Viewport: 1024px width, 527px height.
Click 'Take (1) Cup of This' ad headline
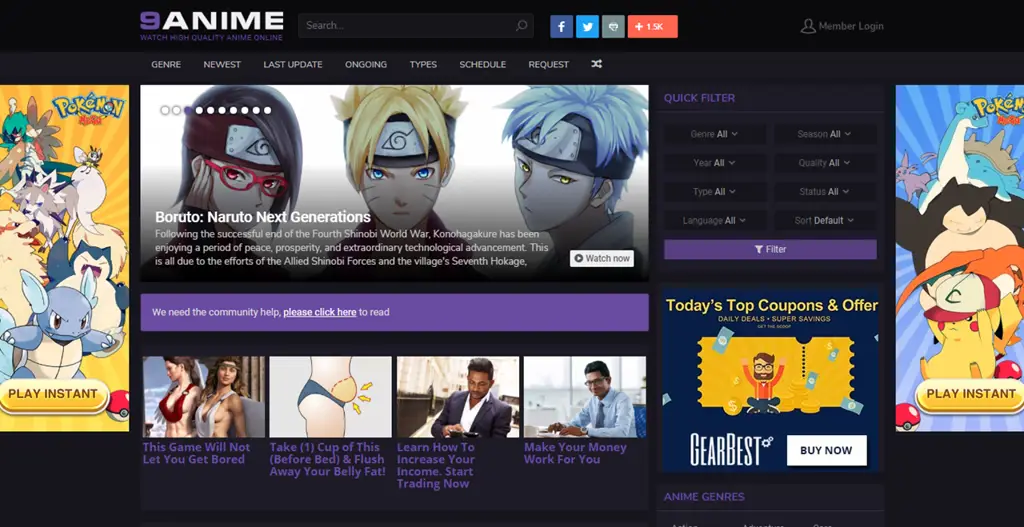328,459
